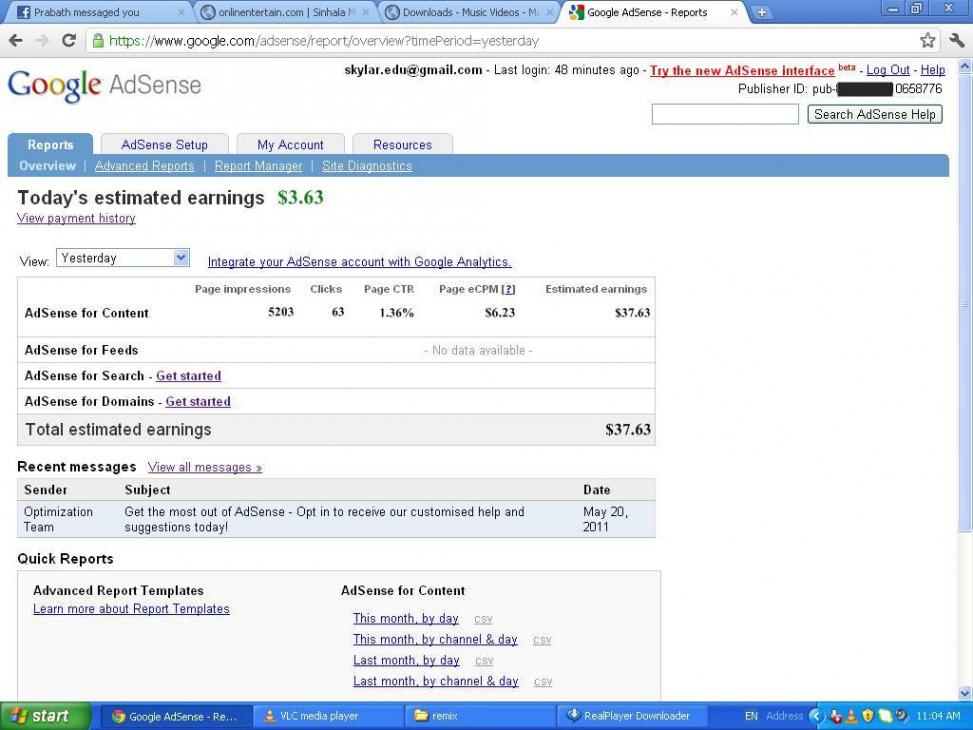Close the Downloads - Music Videos tab
The height and width of the screenshot is (730, 973).
click(549, 12)
